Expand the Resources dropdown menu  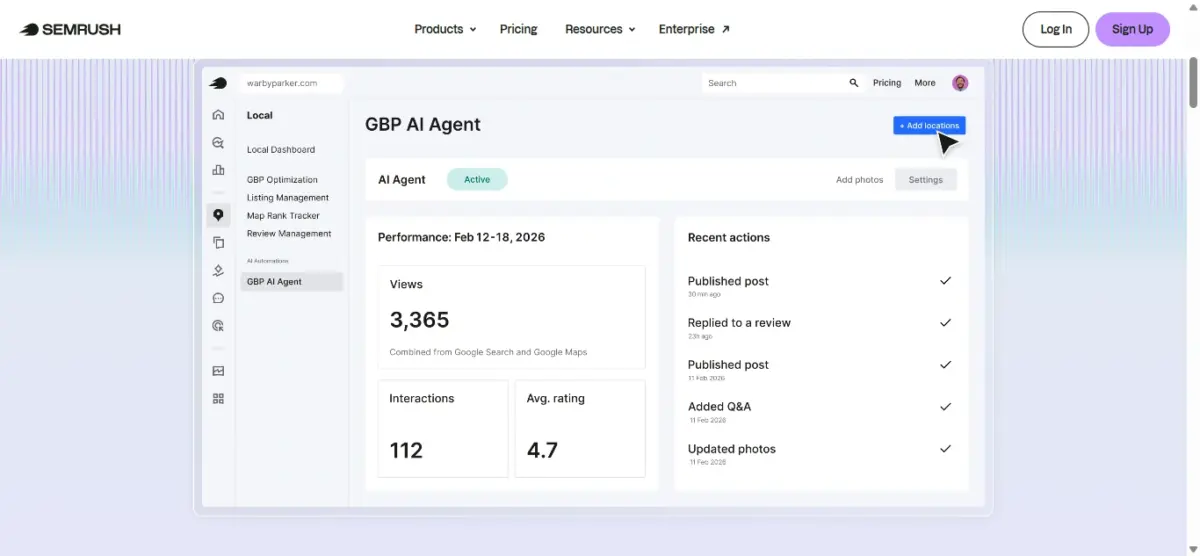[600, 29]
